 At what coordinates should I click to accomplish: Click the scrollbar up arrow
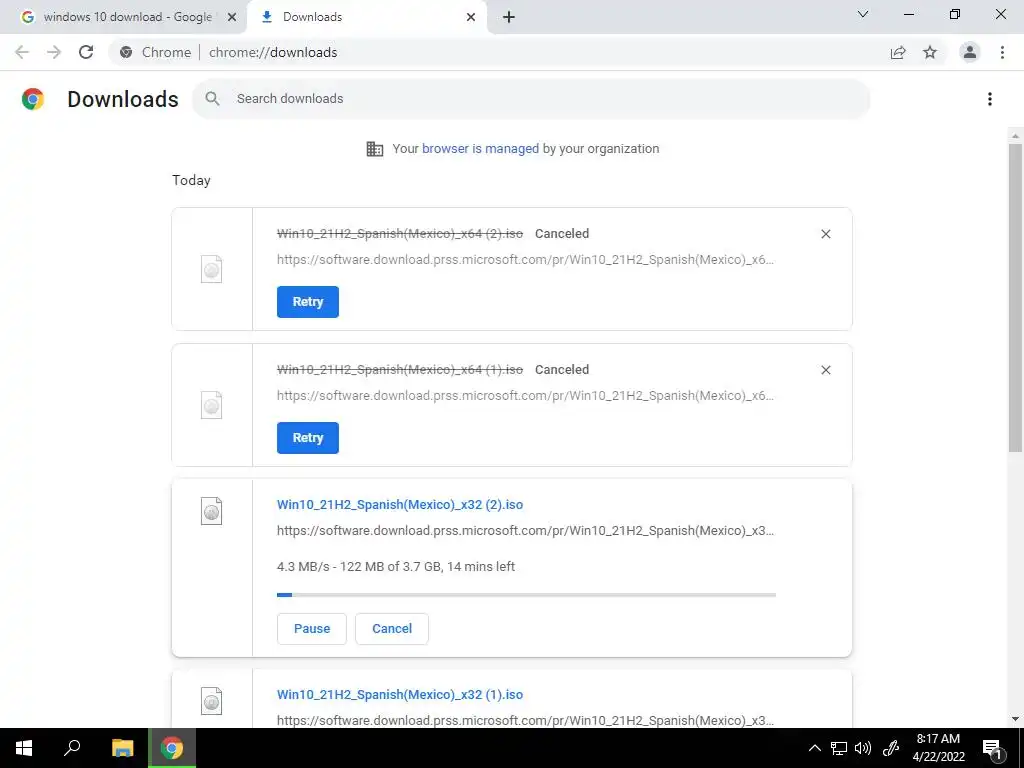click(x=1015, y=135)
